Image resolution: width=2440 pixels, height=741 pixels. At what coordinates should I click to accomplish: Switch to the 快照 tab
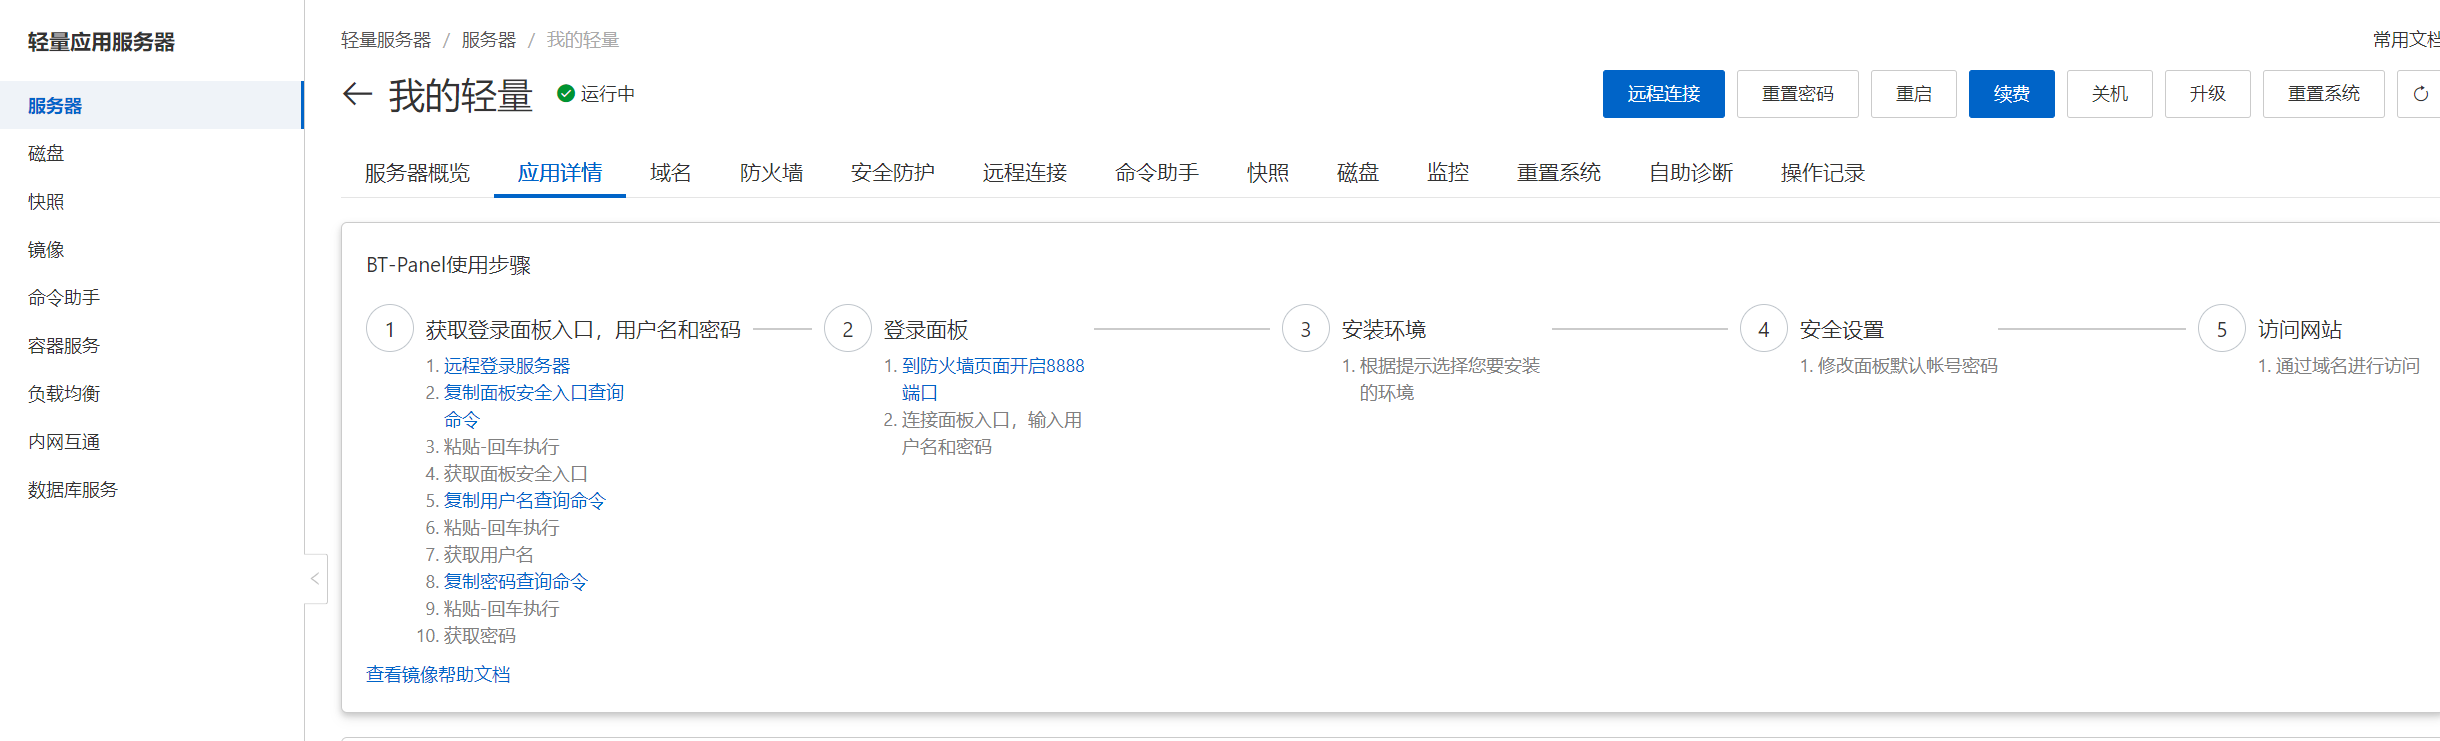click(x=1267, y=173)
